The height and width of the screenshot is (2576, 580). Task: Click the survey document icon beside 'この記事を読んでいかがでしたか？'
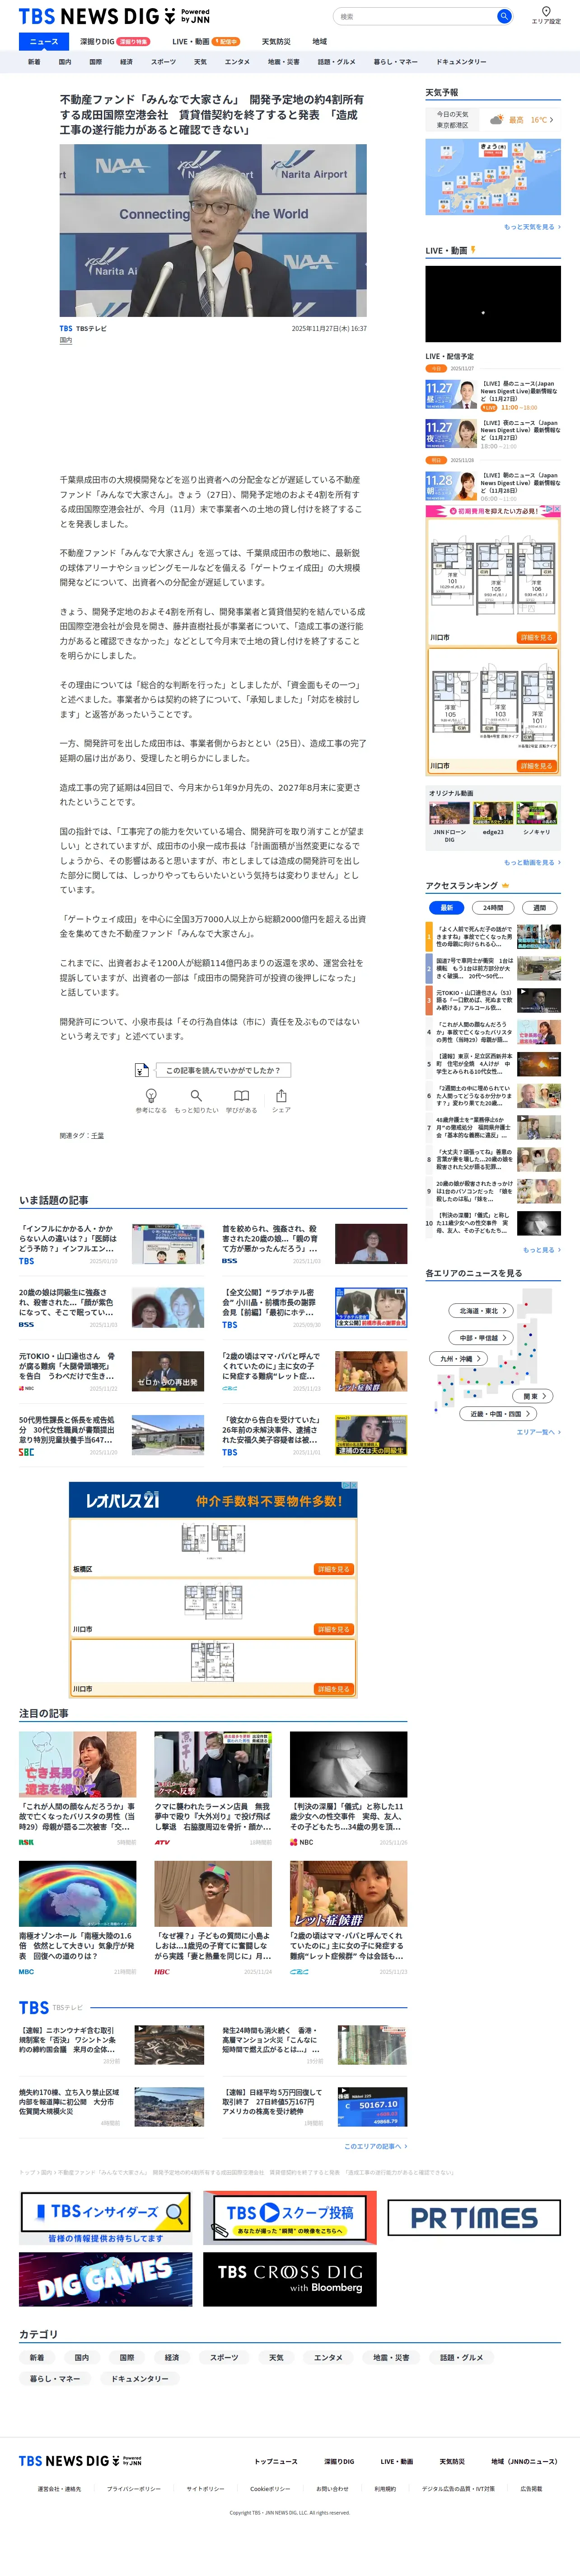(141, 1070)
